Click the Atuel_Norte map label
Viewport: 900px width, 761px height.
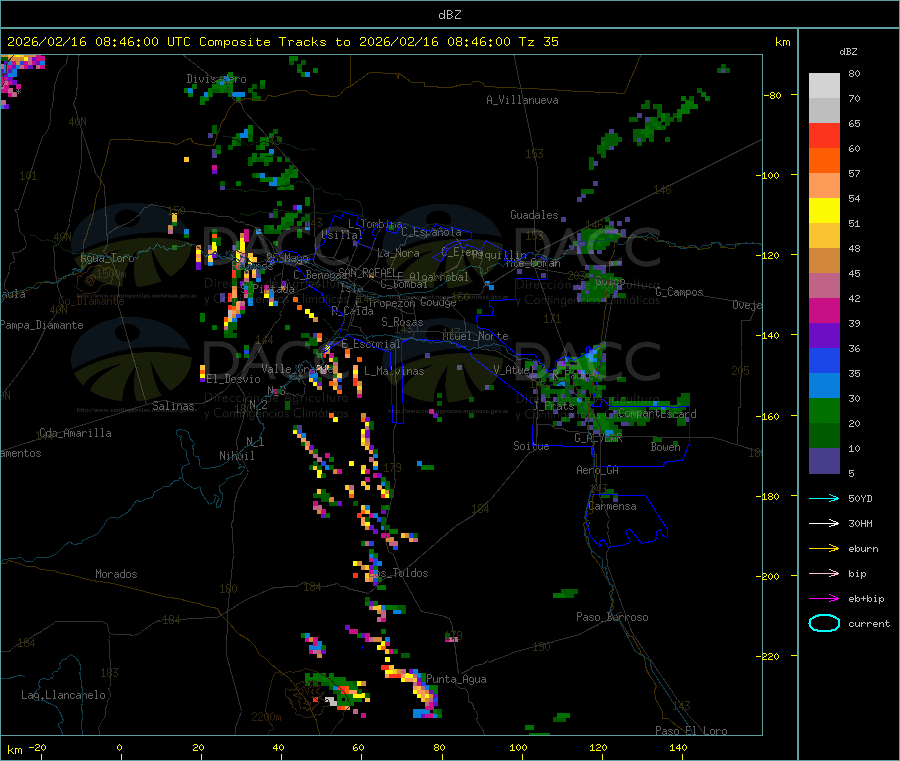click(475, 336)
